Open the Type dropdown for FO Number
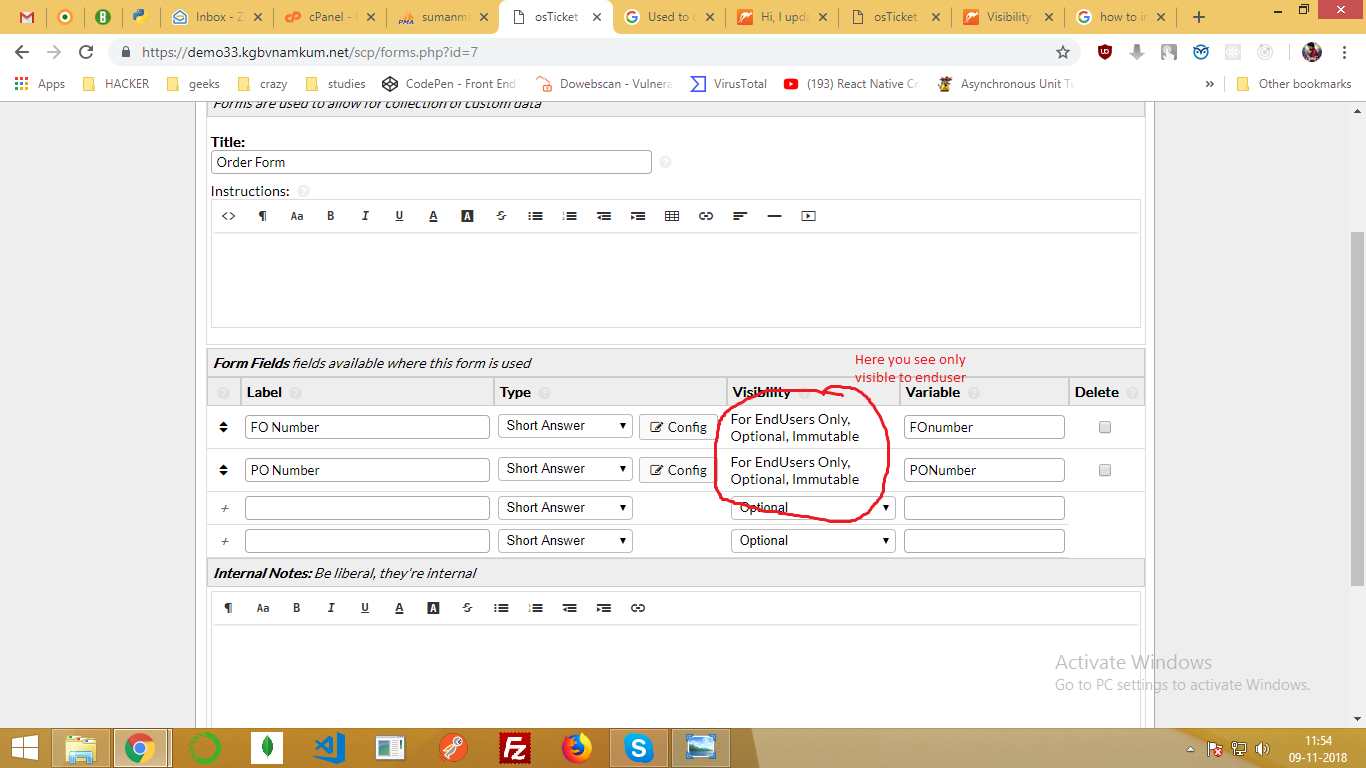The width and height of the screenshot is (1366, 768). [x=565, y=425]
